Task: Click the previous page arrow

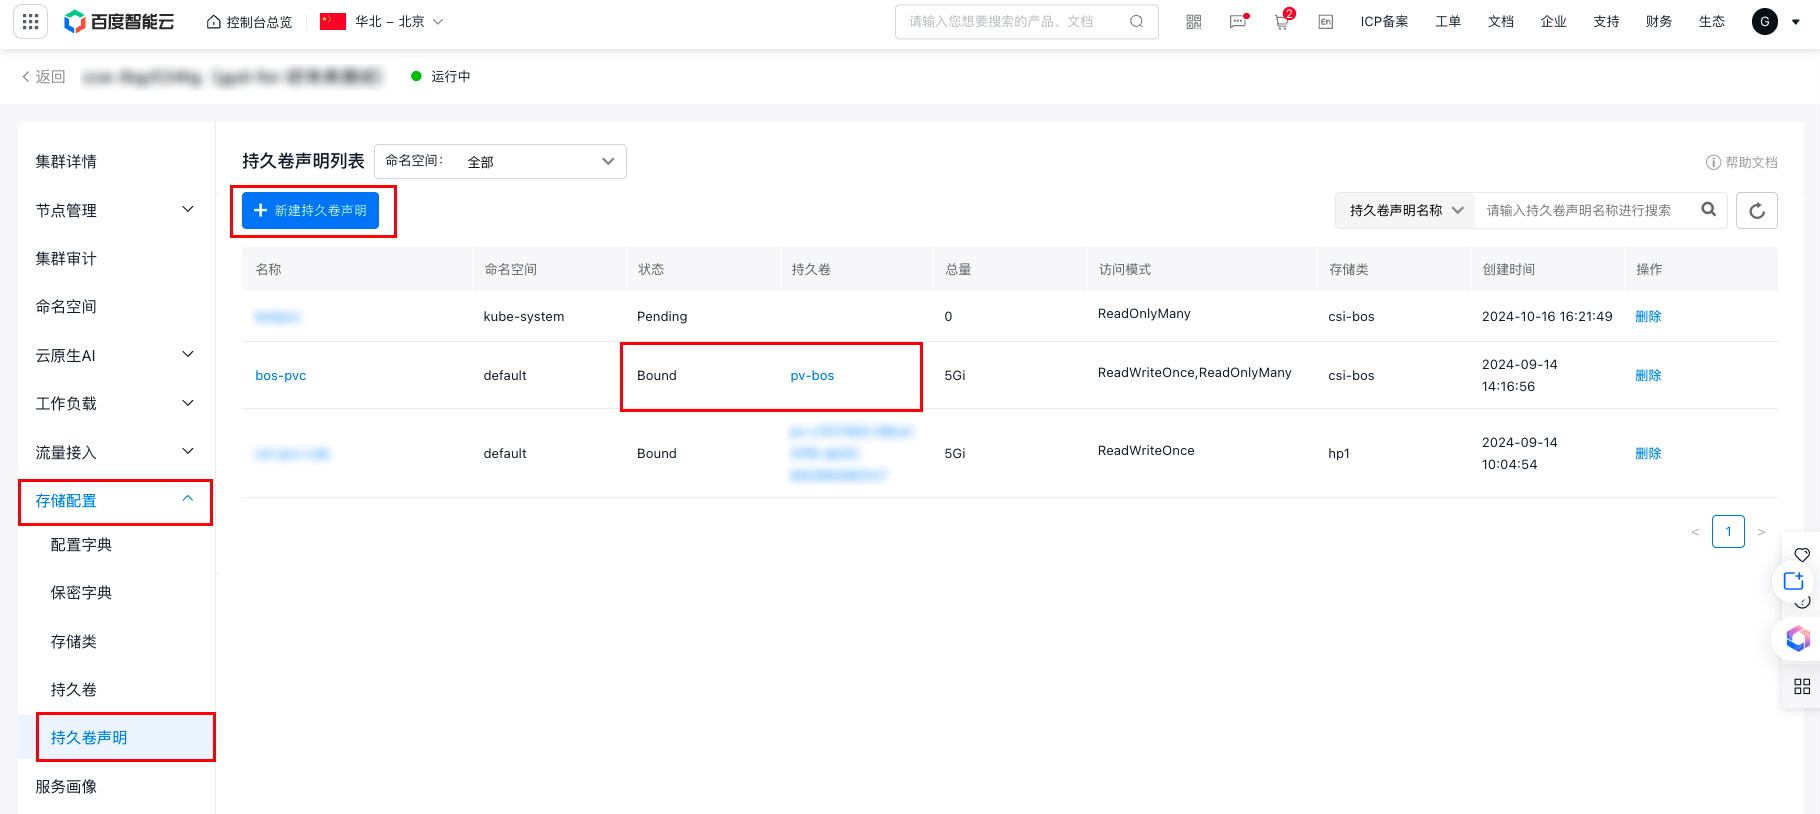Action: (1695, 532)
